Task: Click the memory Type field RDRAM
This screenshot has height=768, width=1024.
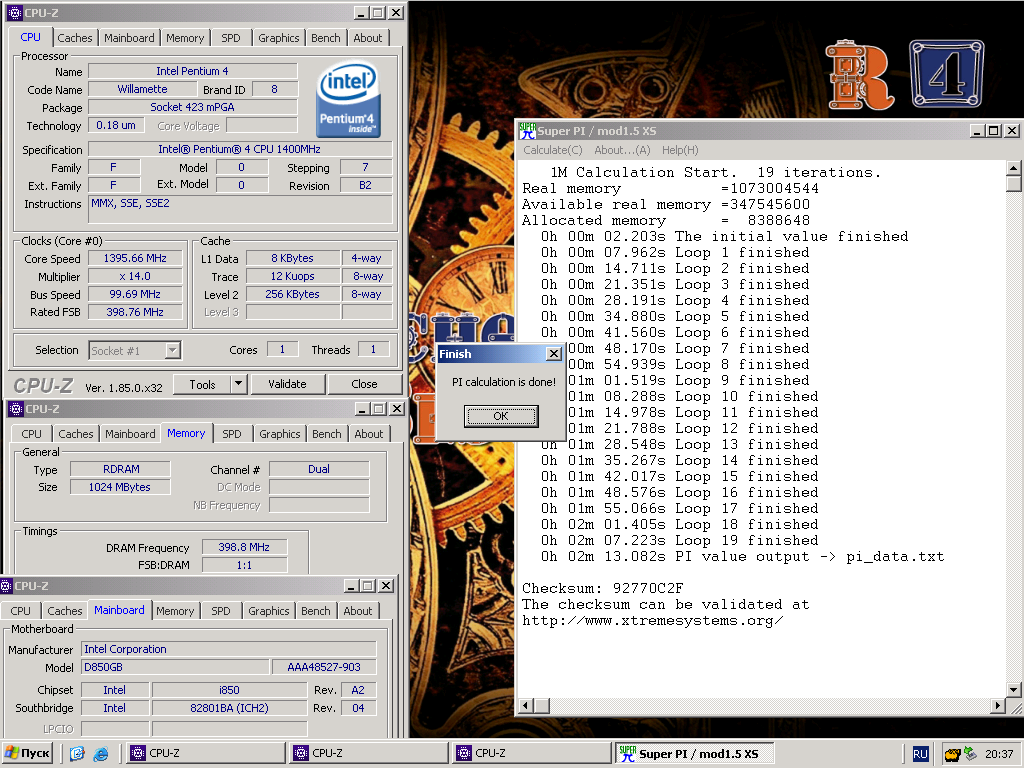Action: click(x=121, y=469)
